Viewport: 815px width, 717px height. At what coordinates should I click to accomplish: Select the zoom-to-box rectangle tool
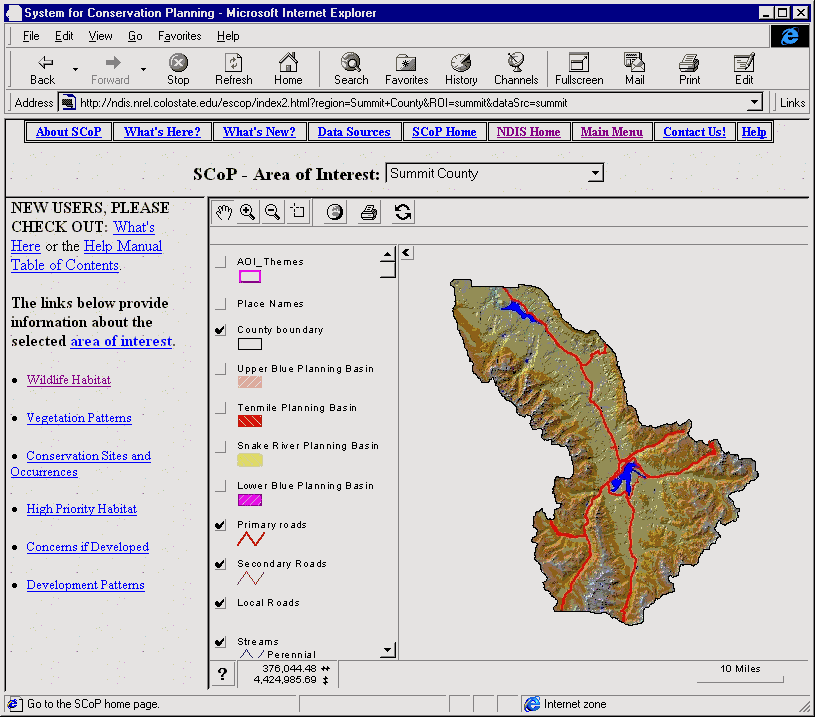297,212
